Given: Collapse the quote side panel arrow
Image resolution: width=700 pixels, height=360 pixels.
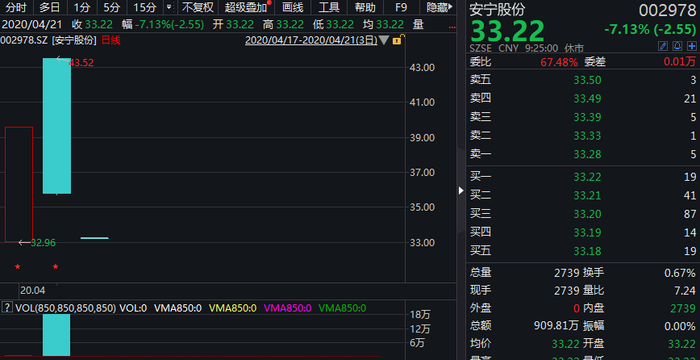Looking at the screenshot, I should pyautogui.click(x=461, y=191).
